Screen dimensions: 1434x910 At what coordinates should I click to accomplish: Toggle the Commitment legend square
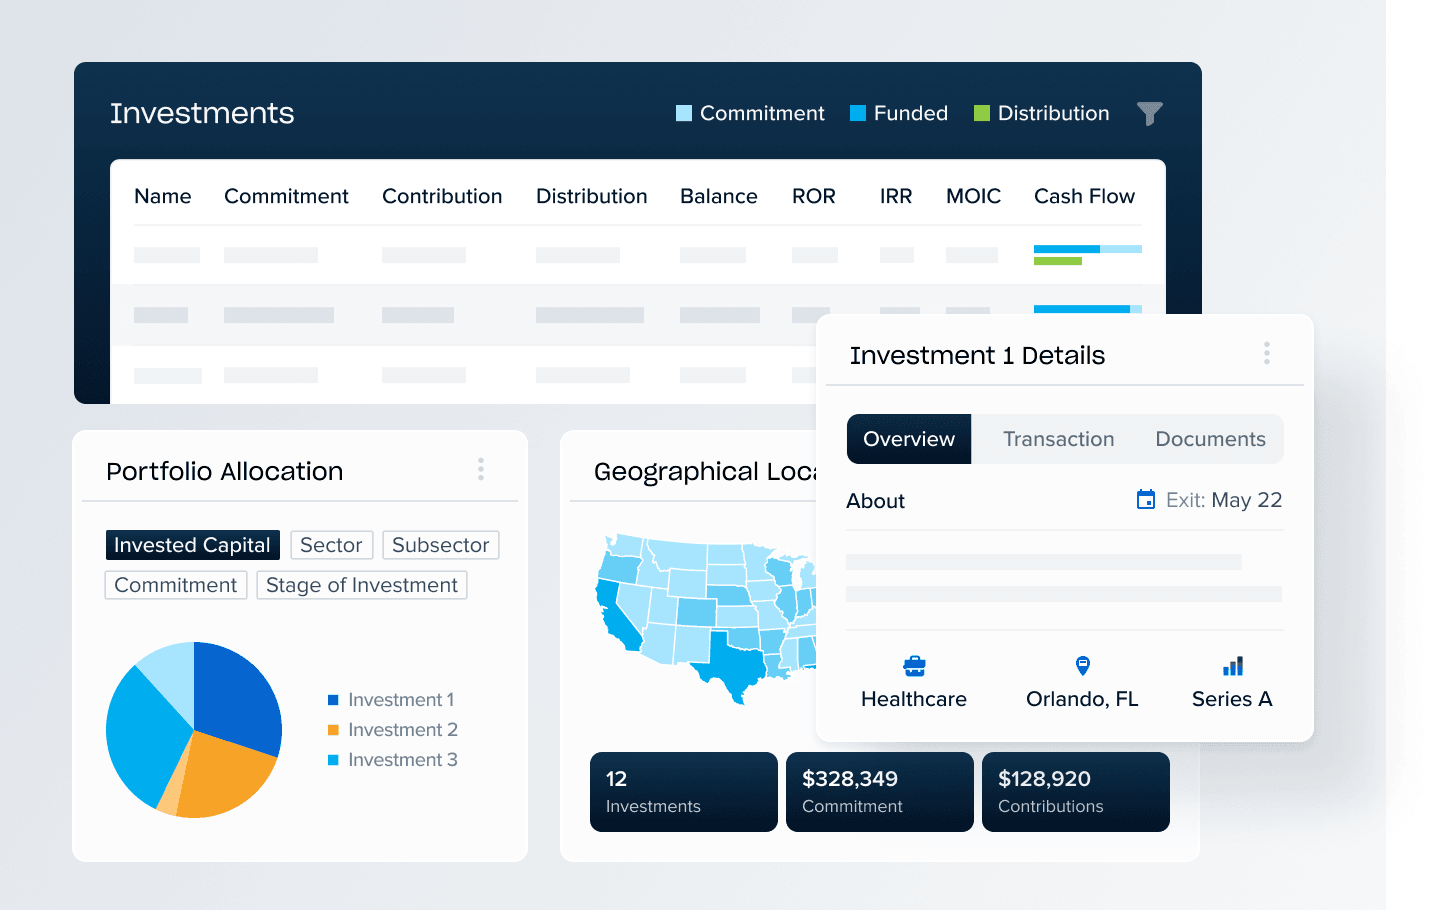tap(684, 113)
